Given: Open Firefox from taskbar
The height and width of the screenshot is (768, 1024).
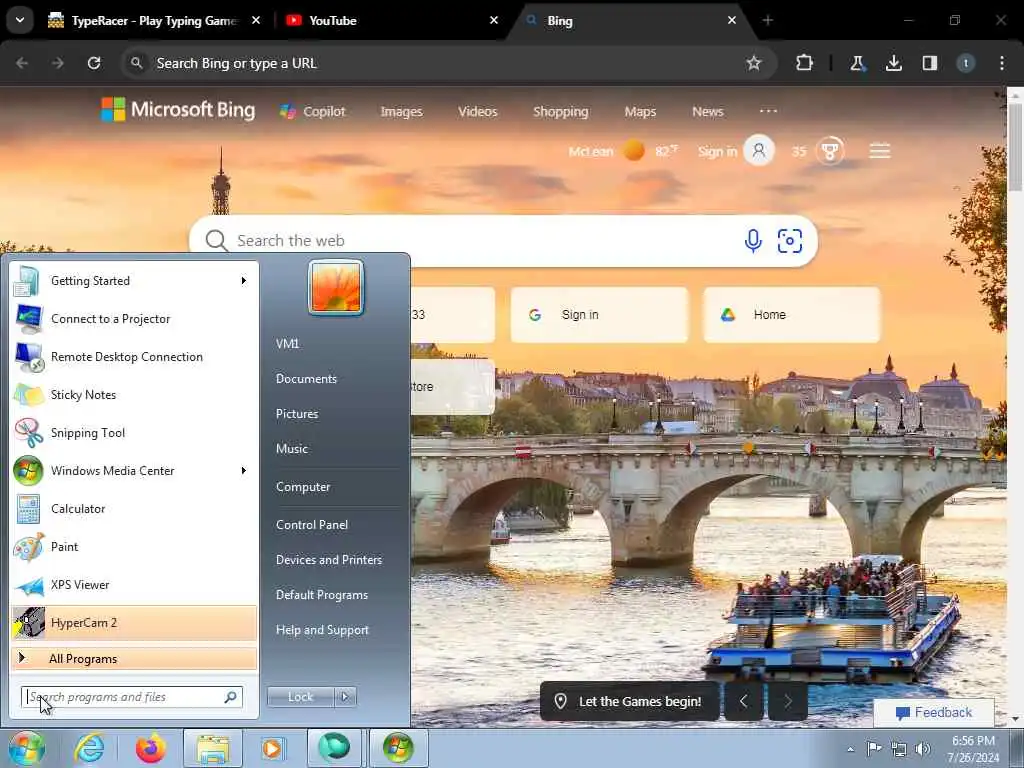Looking at the screenshot, I should [x=151, y=748].
